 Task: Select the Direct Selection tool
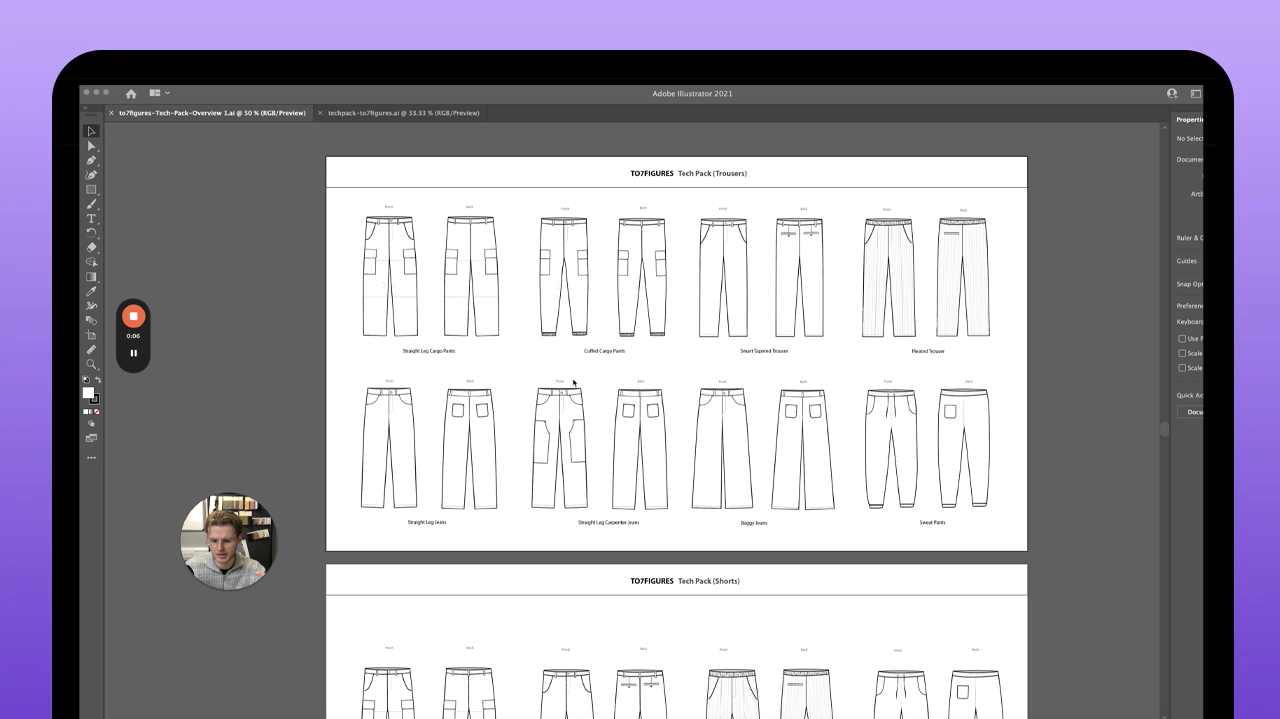[91, 146]
